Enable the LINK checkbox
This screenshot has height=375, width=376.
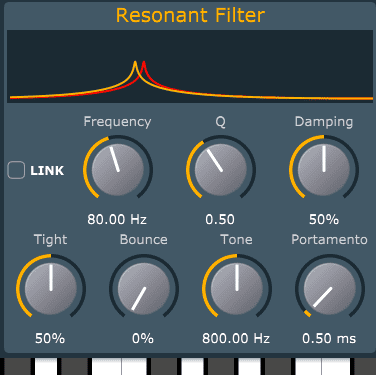tap(16, 170)
